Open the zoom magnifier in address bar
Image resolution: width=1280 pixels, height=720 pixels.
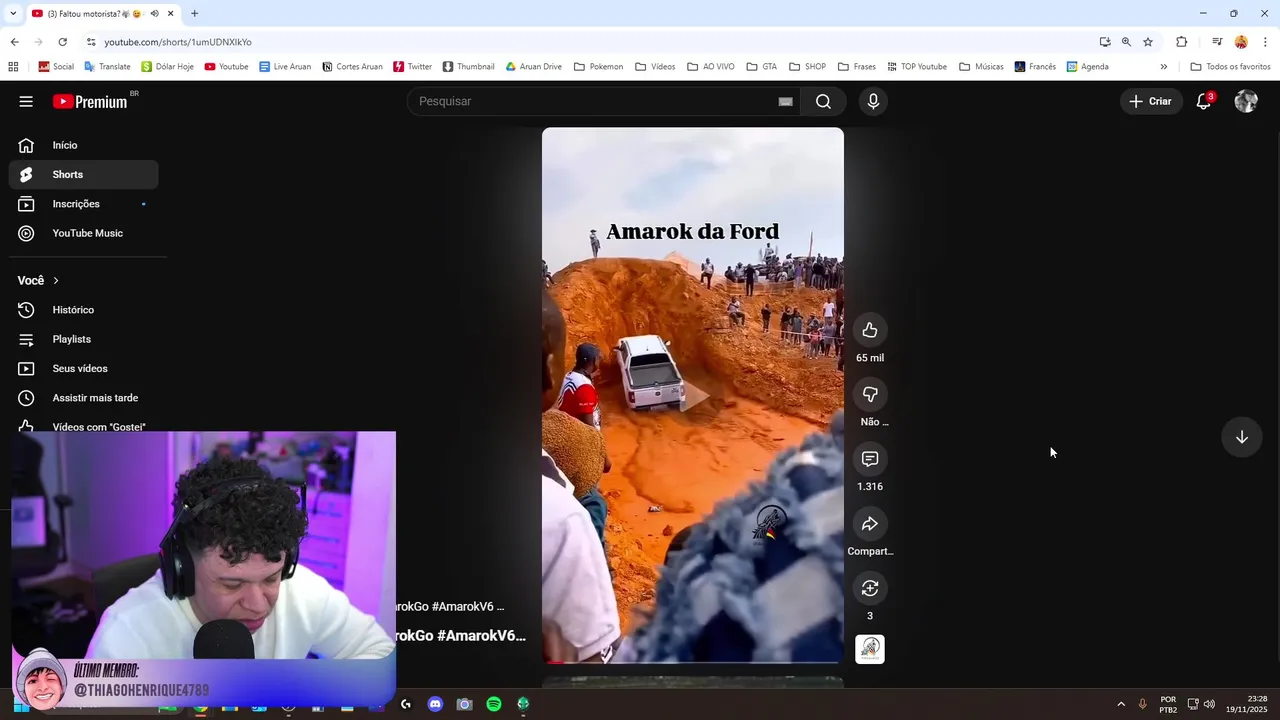1126,42
